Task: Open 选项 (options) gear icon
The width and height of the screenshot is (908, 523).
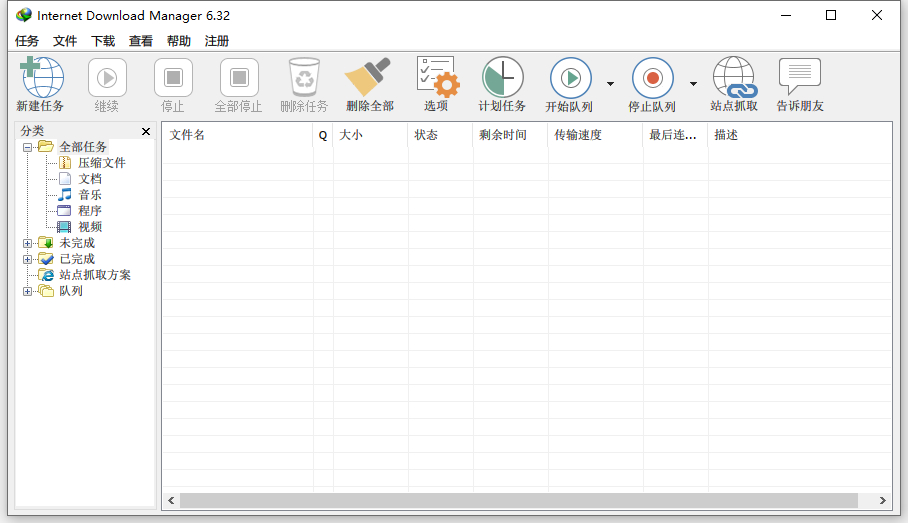Action: 438,76
